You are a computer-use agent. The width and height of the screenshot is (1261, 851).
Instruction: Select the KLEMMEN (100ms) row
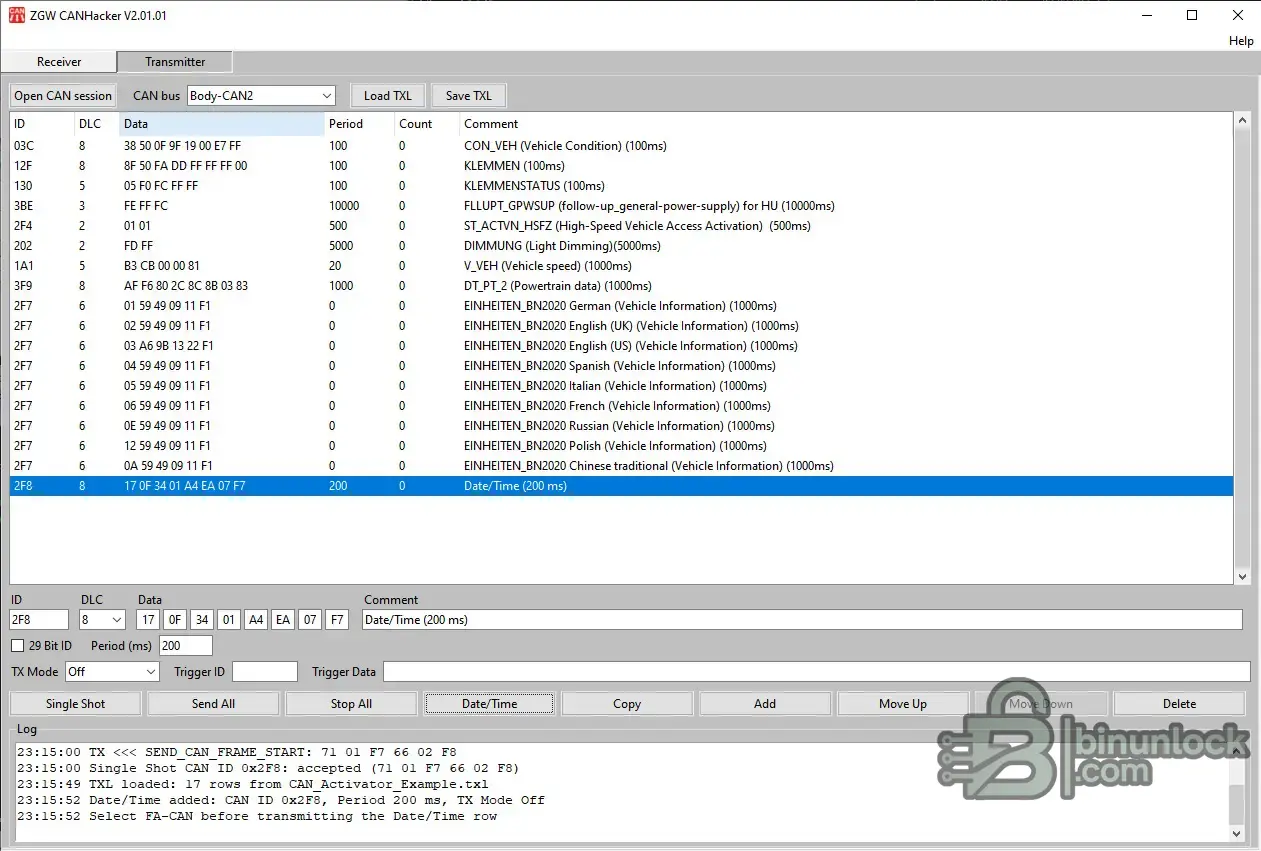tap(621, 166)
